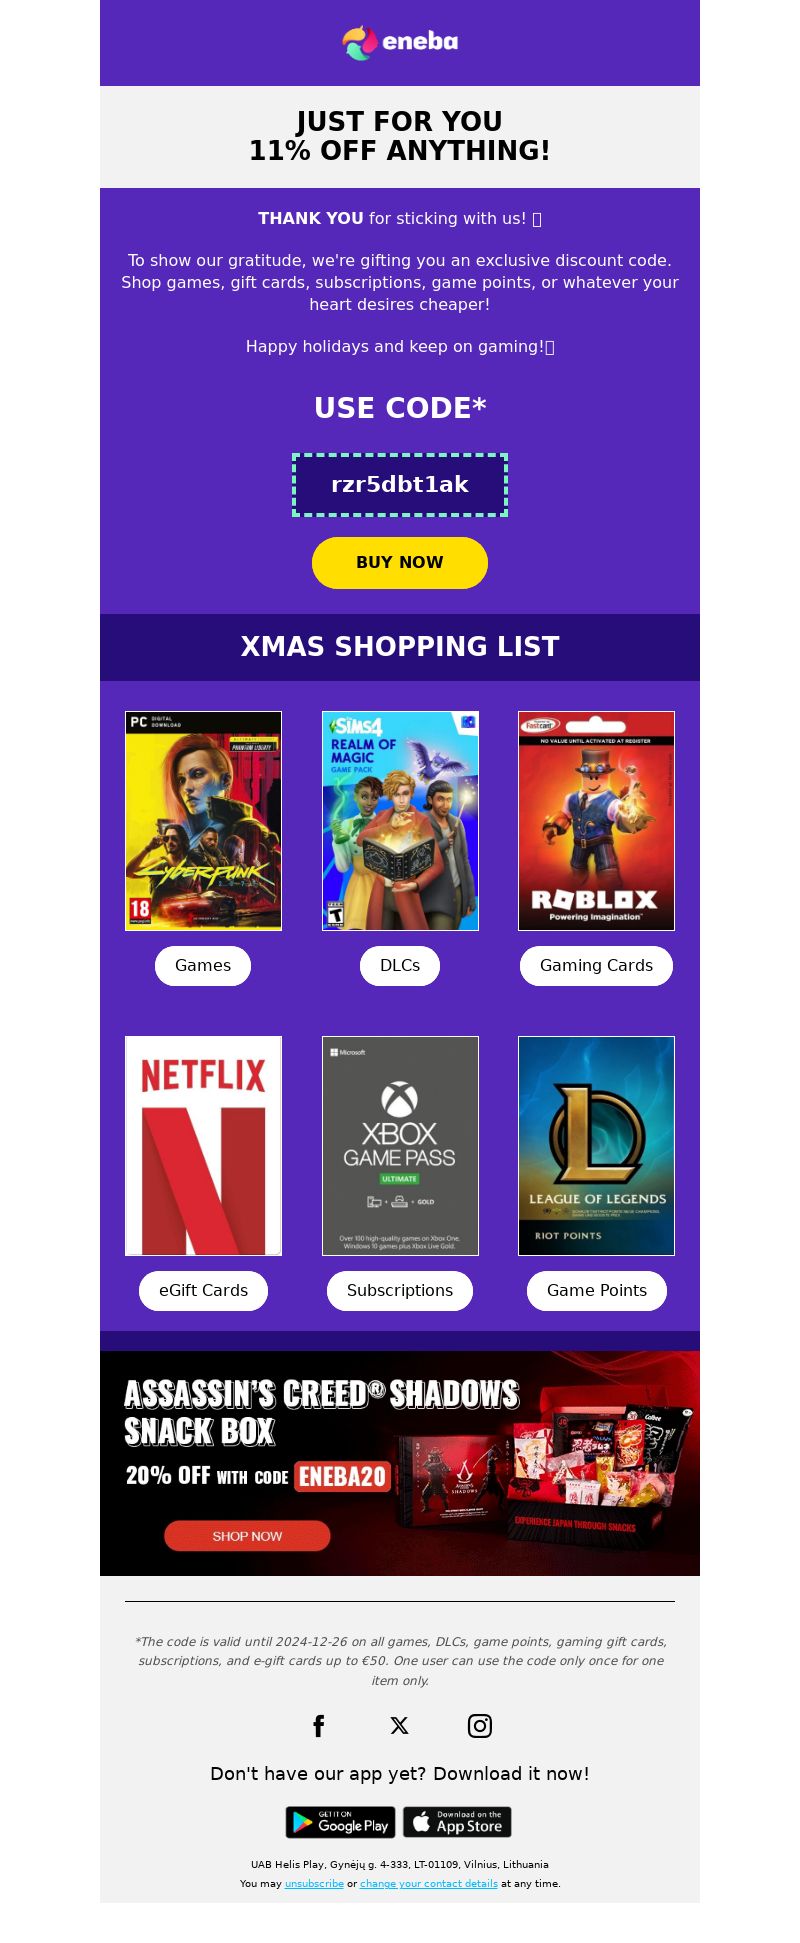This screenshot has width=800, height=1943.
Task: Open the Roblox gift card thumbnail
Action: pos(597,821)
